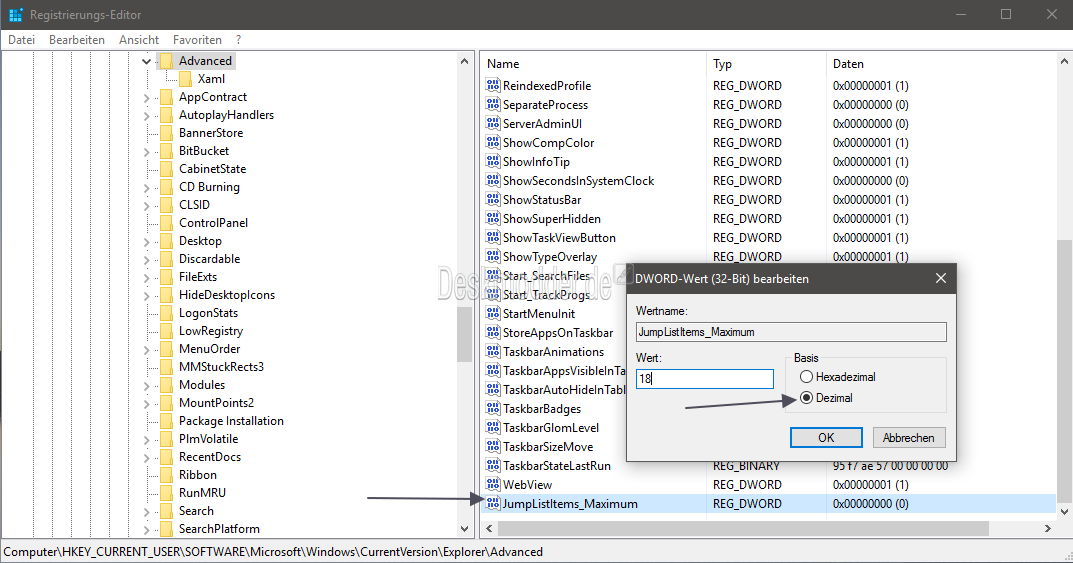Click the registry path in status bar
This screenshot has width=1073, height=563.
coord(273,552)
